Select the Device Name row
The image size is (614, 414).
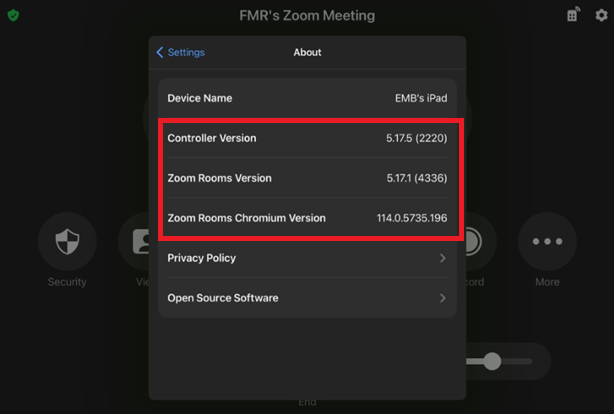pyautogui.click(x=307, y=98)
